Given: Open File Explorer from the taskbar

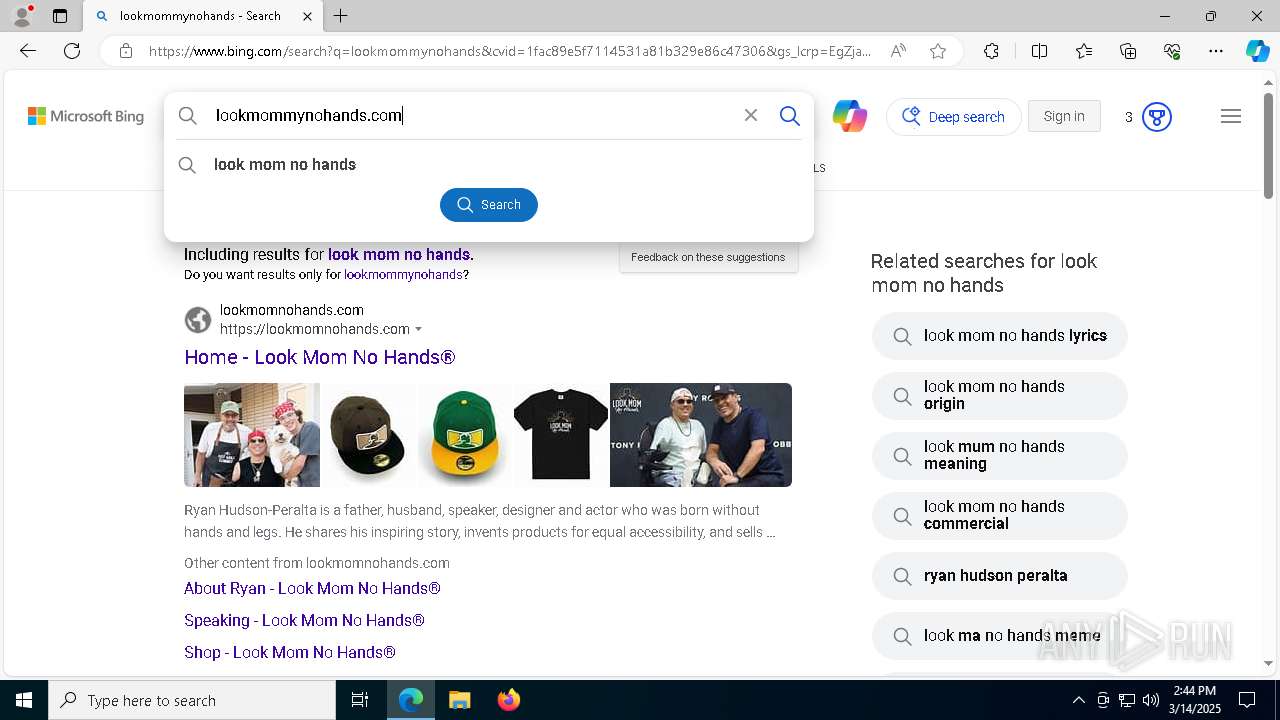Looking at the screenshot, I should 459,700.
